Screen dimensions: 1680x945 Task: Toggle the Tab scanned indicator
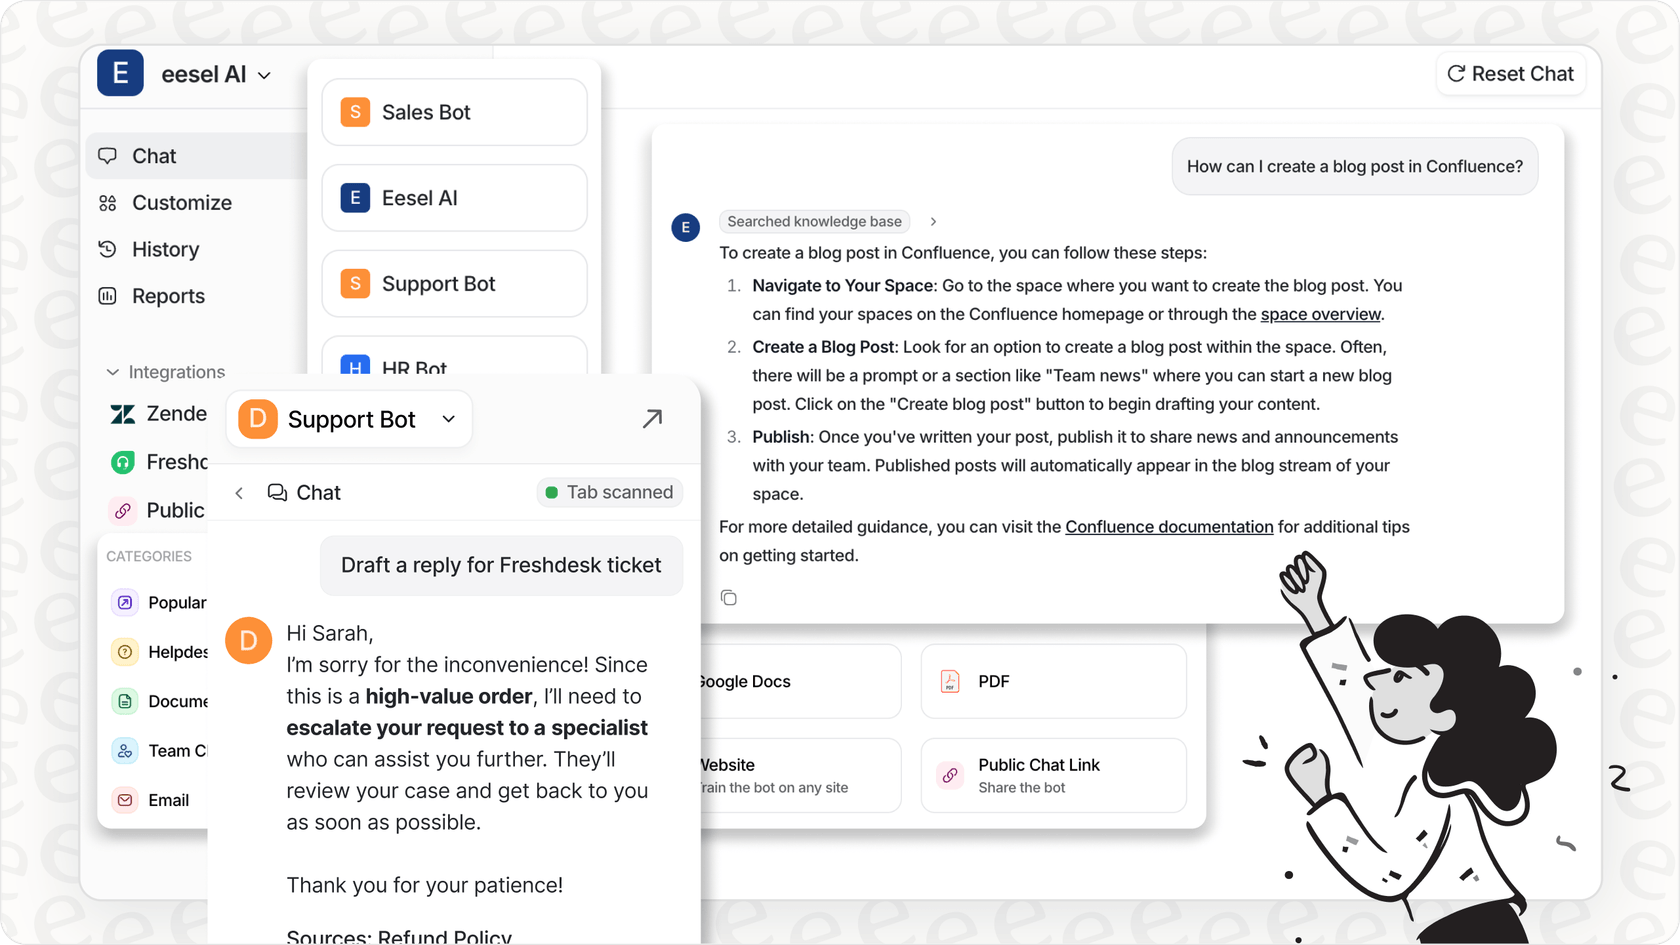609,492
